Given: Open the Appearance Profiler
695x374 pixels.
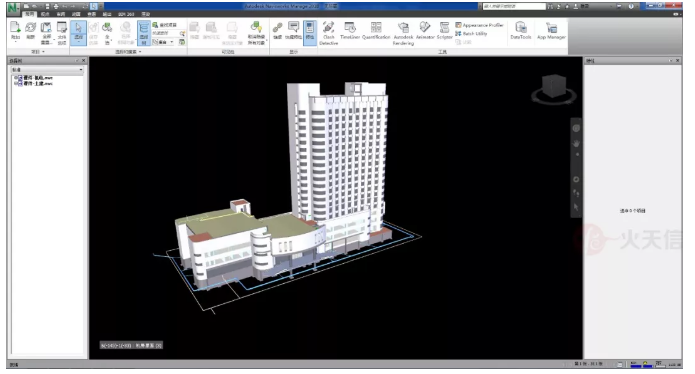Looking at the screenshot, I should [x=479, y=25].
